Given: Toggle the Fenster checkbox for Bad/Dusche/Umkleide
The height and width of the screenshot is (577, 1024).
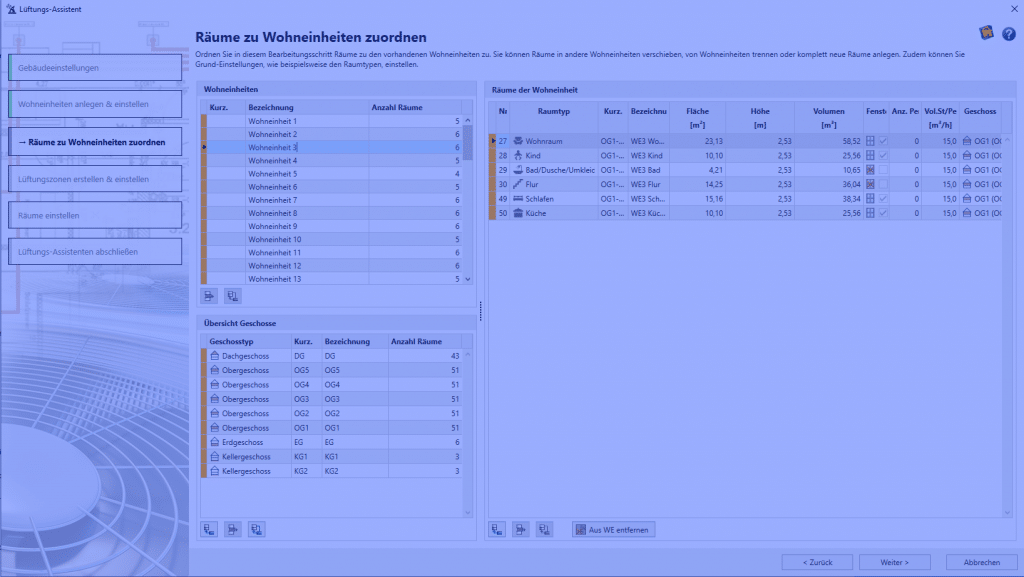Looking at the screenshot, I should [883, 170].
